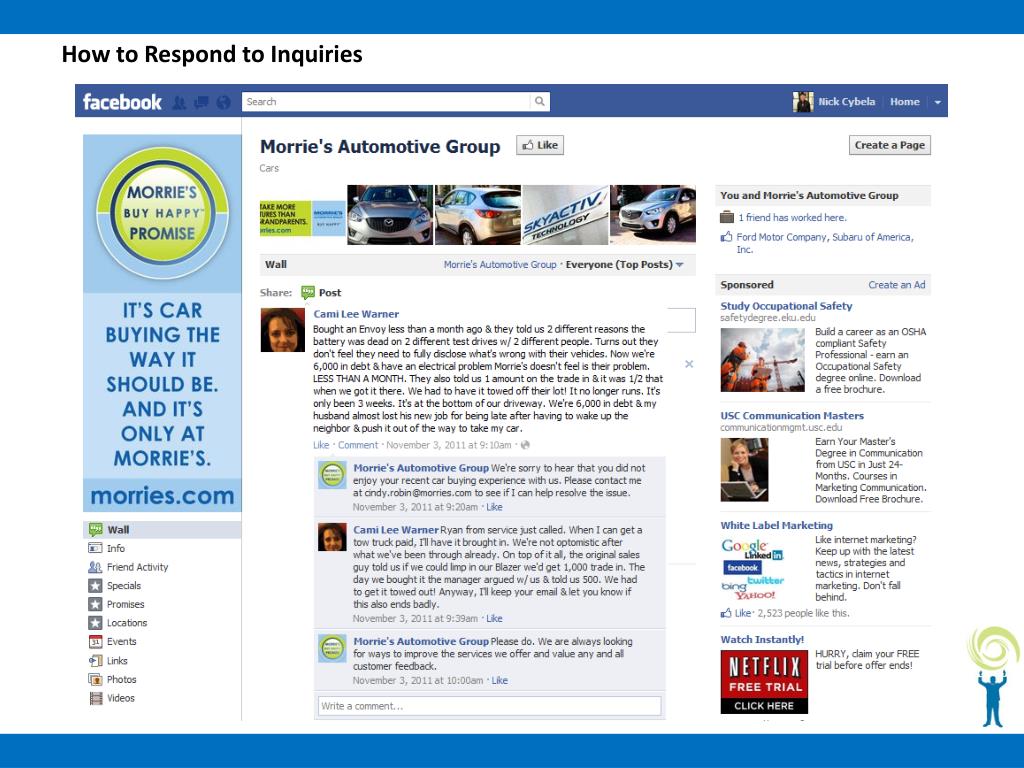Open USC Communication Masters ad
Screen dimensions: 1024x768
pyautogui.click(x=792, y=415)
